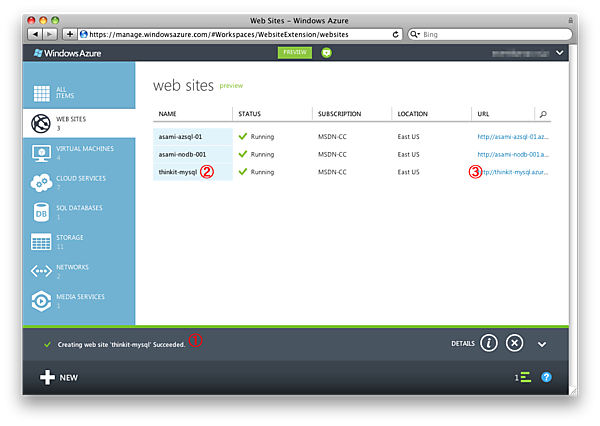
Task: Open the SQL Databases DB icon
Action: point(41,212)
